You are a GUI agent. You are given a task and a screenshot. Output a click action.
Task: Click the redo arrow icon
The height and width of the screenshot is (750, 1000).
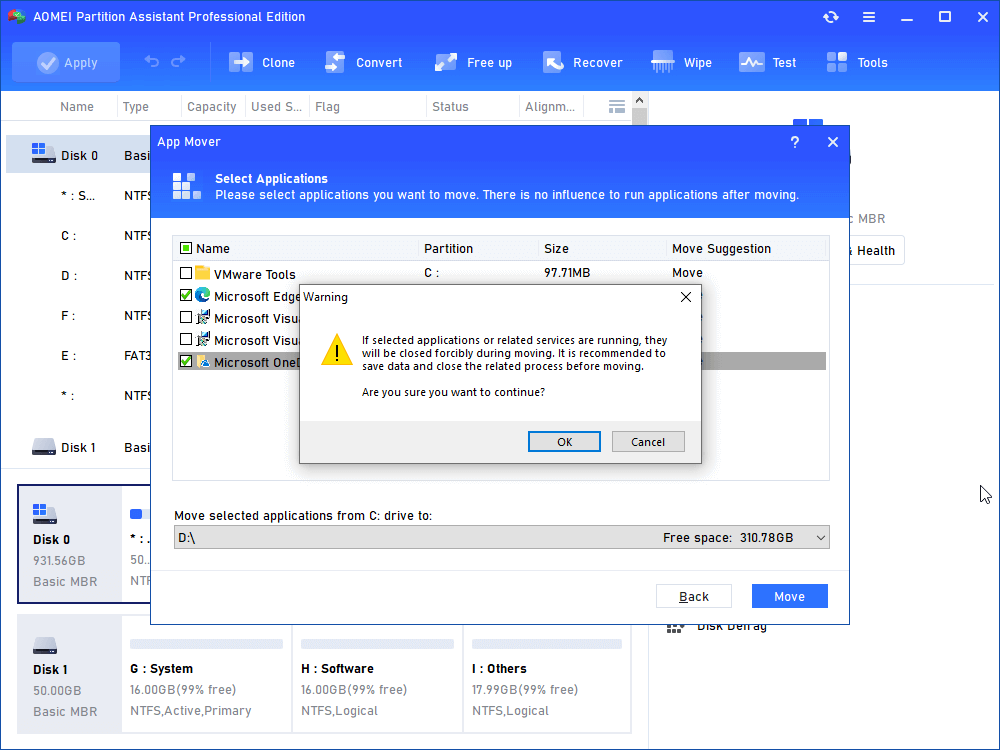click(179, 61)
